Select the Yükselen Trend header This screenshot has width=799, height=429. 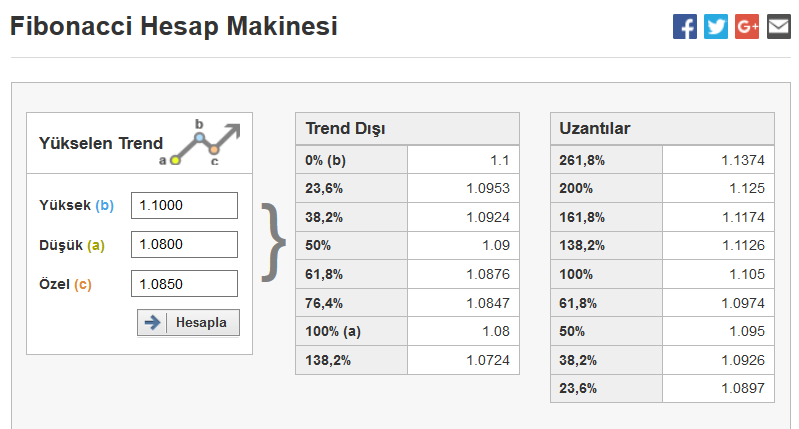click(101, 143)
